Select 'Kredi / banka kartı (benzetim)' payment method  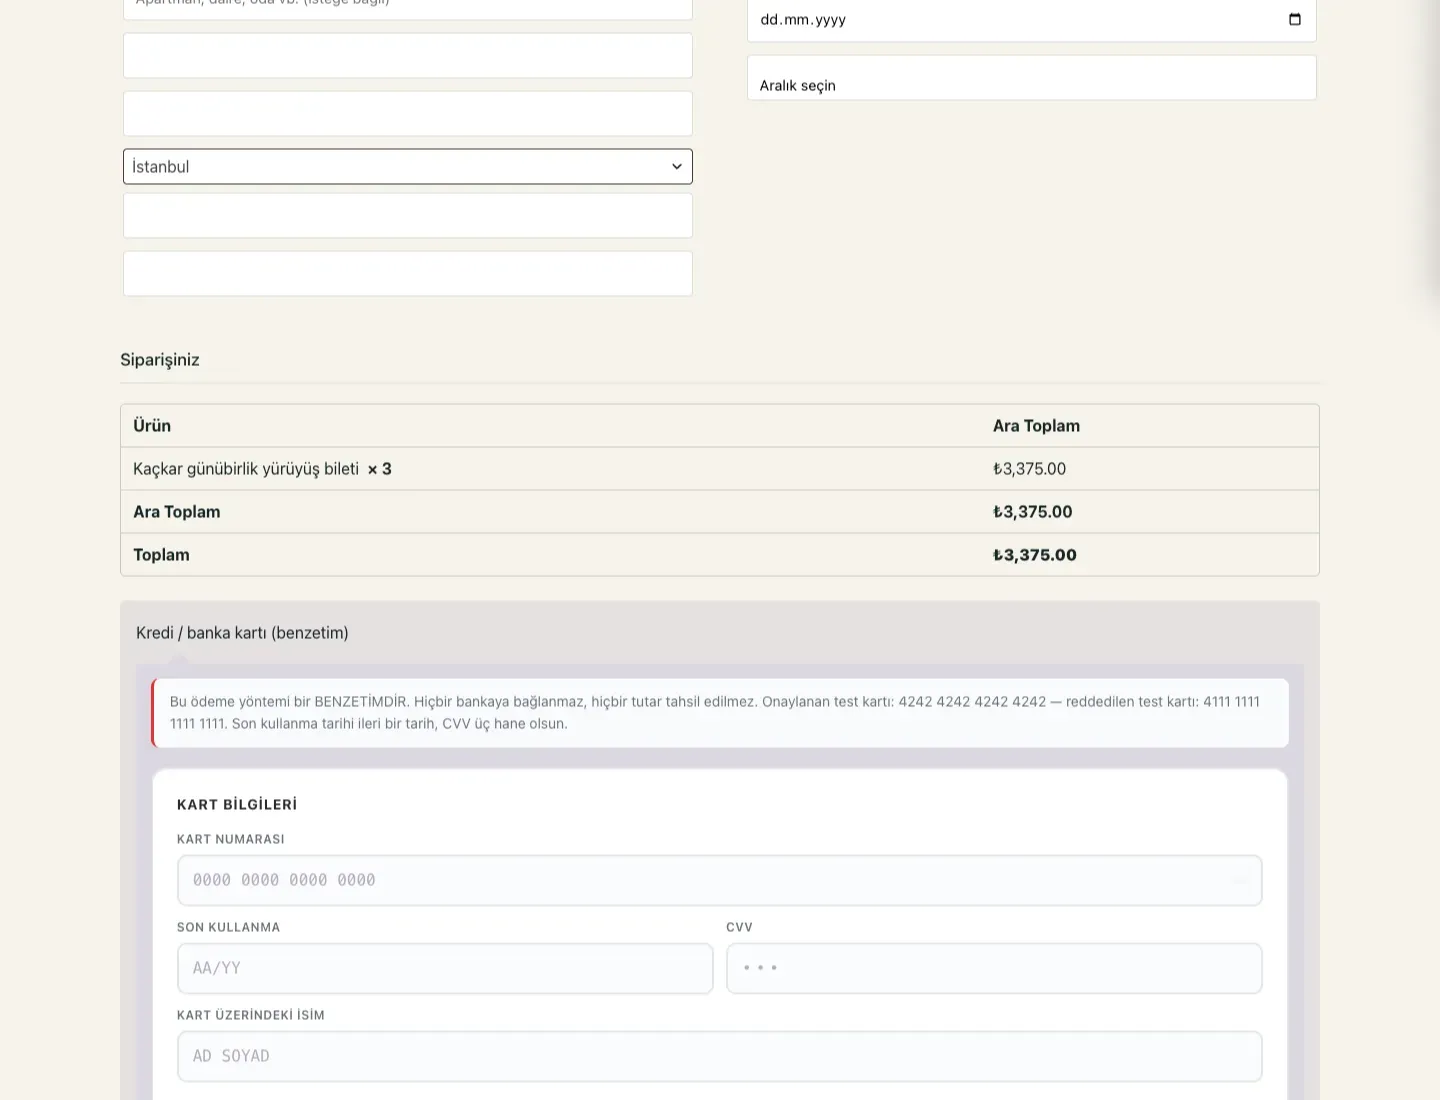242,633
